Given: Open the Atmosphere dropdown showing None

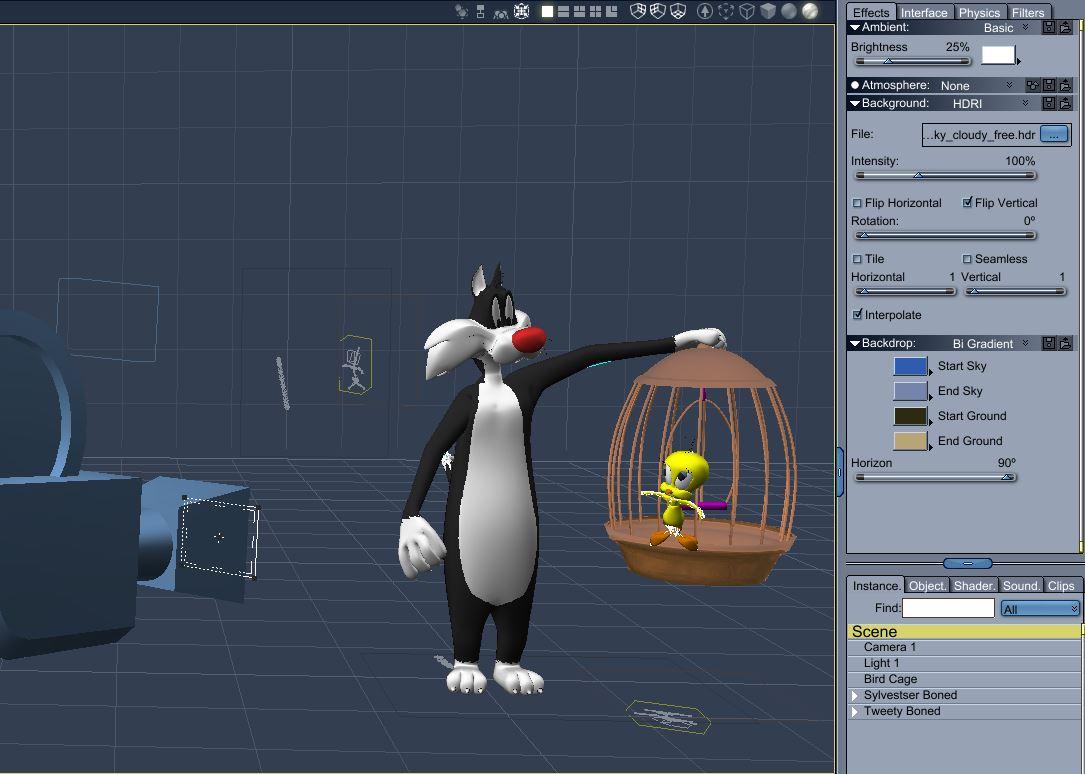Looking at the screenshot, I should click(x=977, y=85).
